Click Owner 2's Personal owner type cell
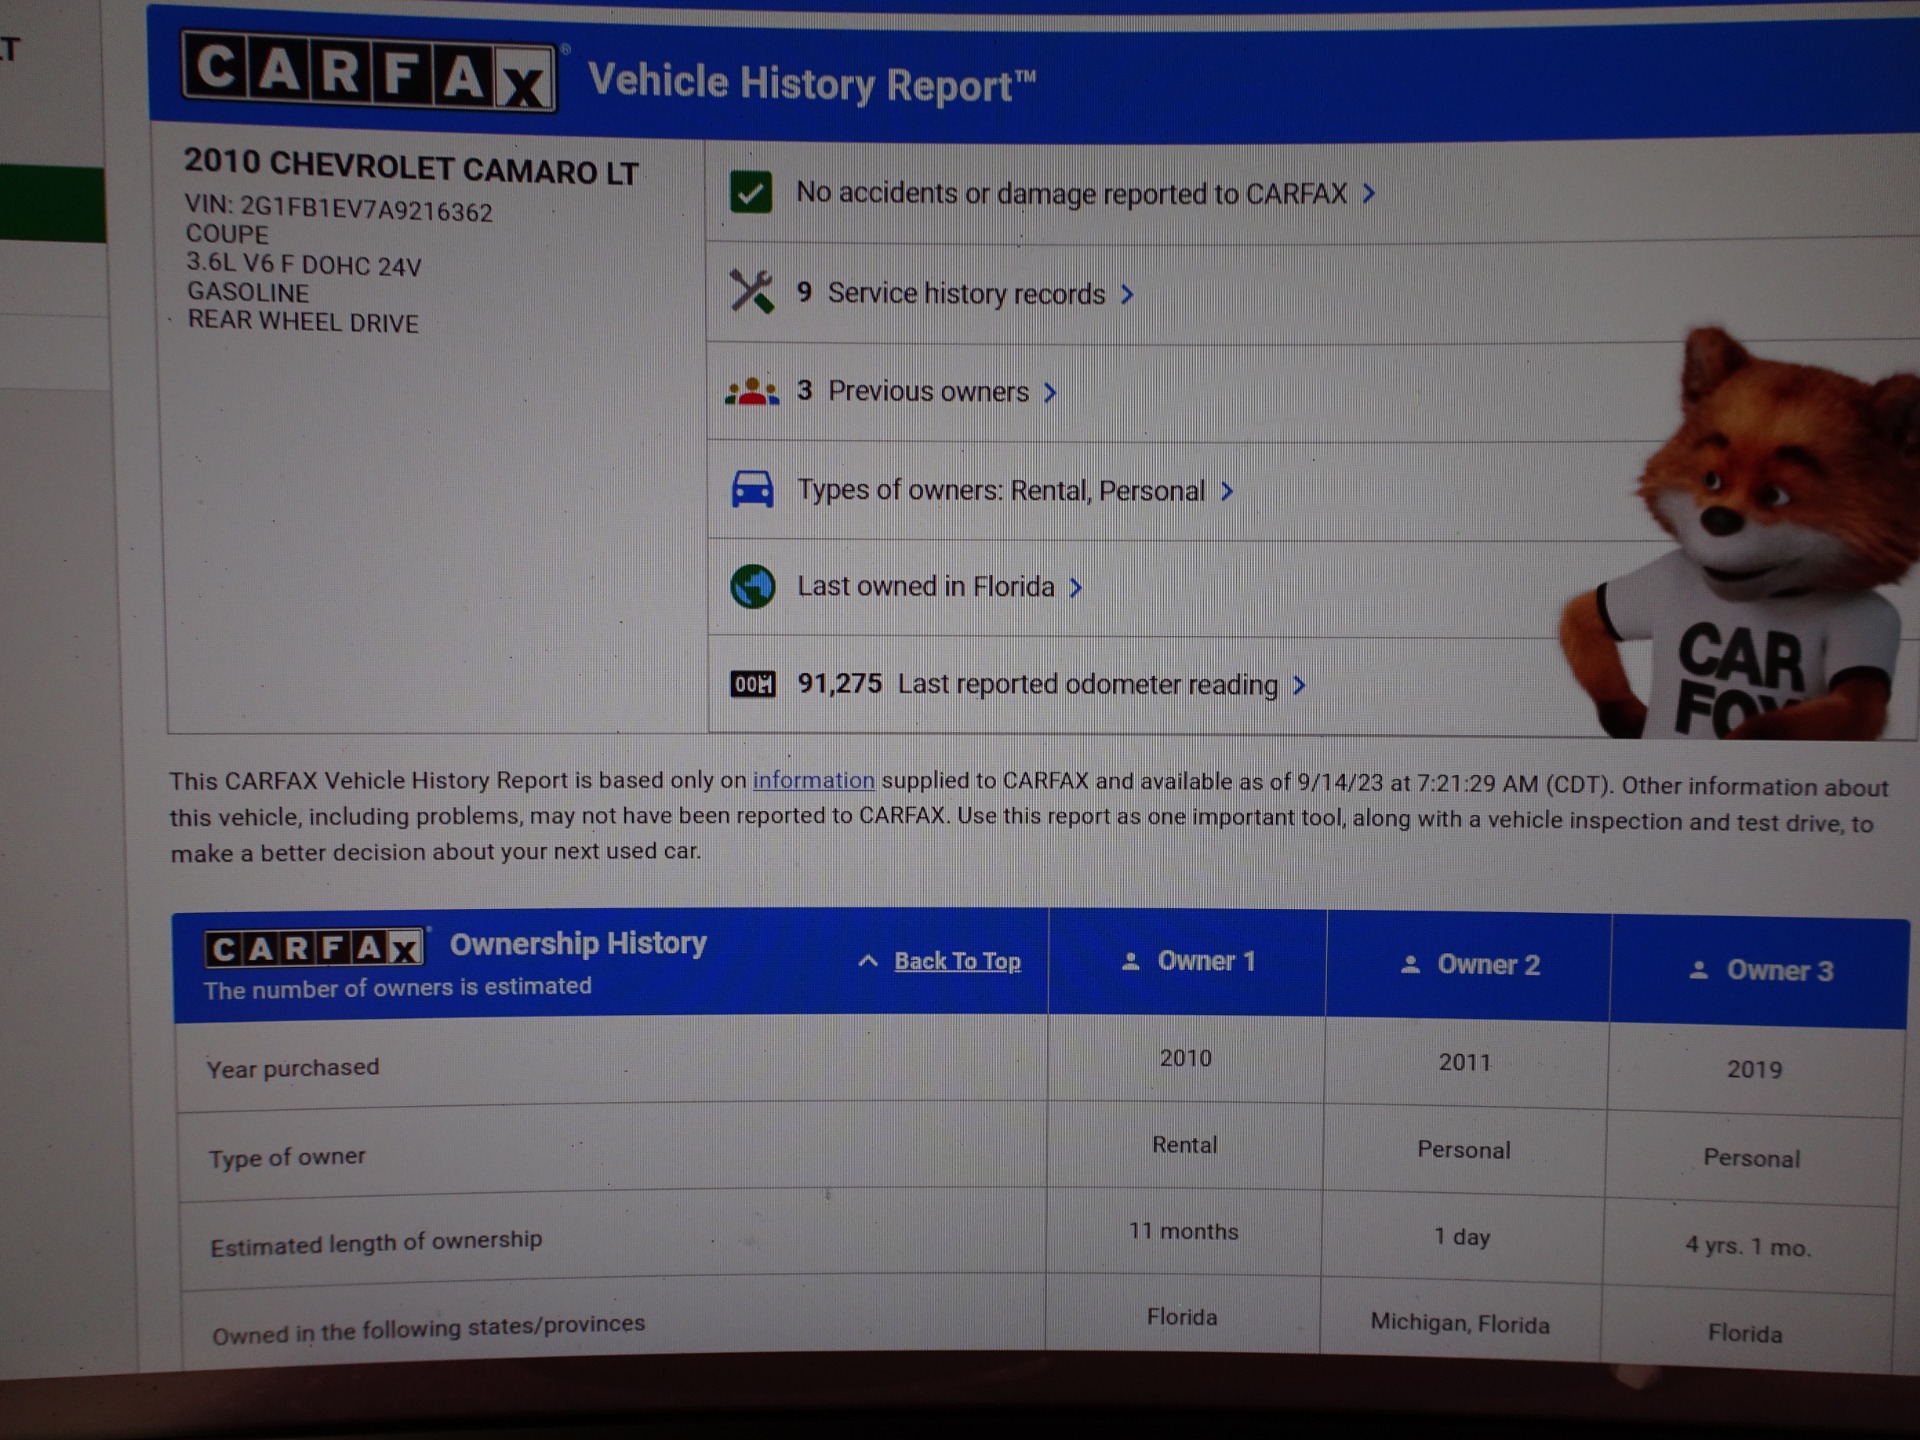Screen dimensions: 1920x1440 pyautogui.click(x=1463, y=1150)
